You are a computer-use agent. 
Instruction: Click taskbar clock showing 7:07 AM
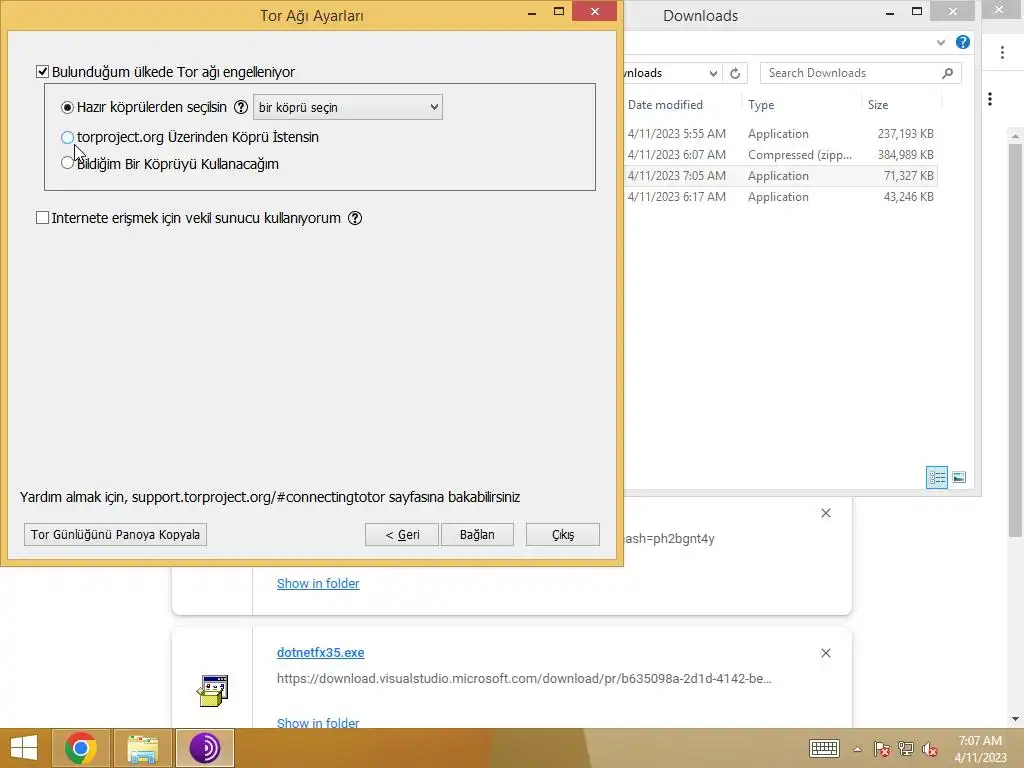pos(980,749)
